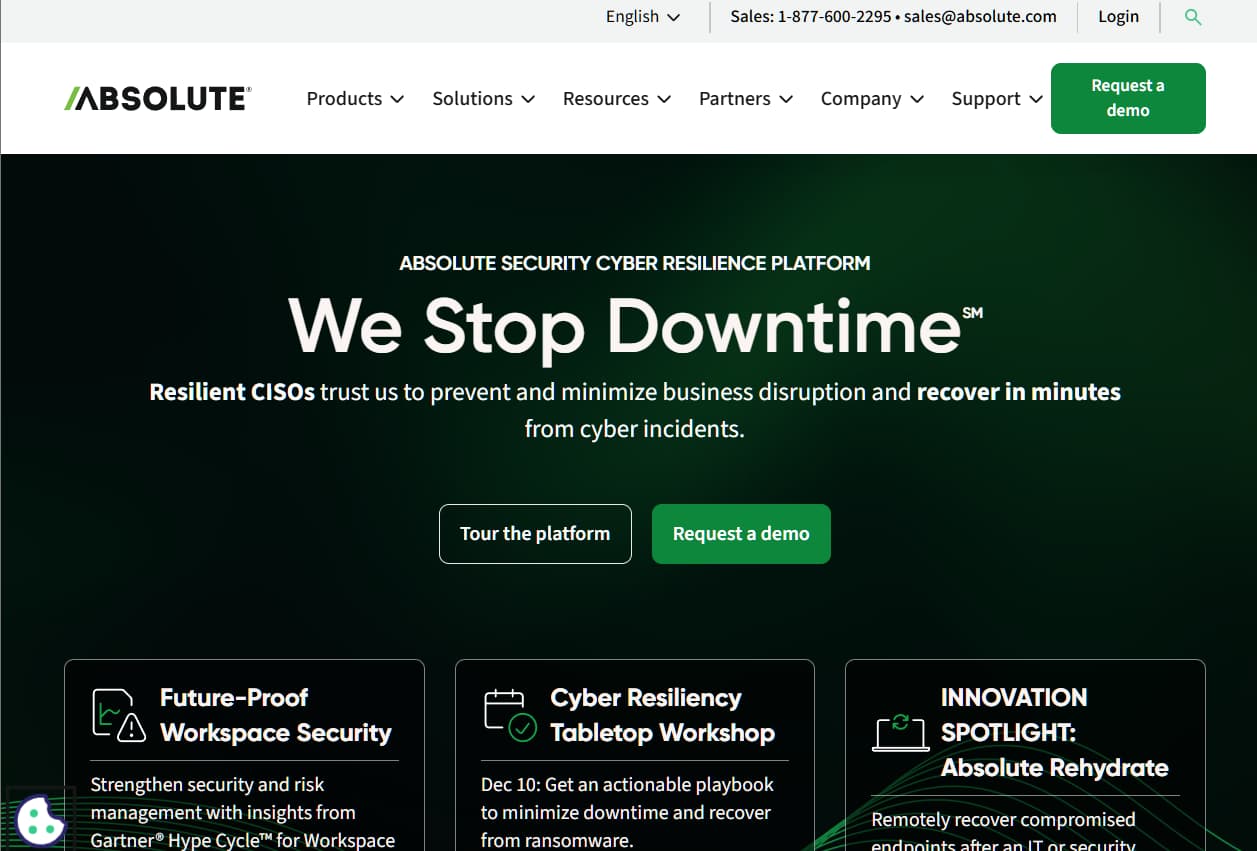Open the Products dropdown menu
Screen dimensions: 1257x851
pyautogui.click(x=354, y=98)
